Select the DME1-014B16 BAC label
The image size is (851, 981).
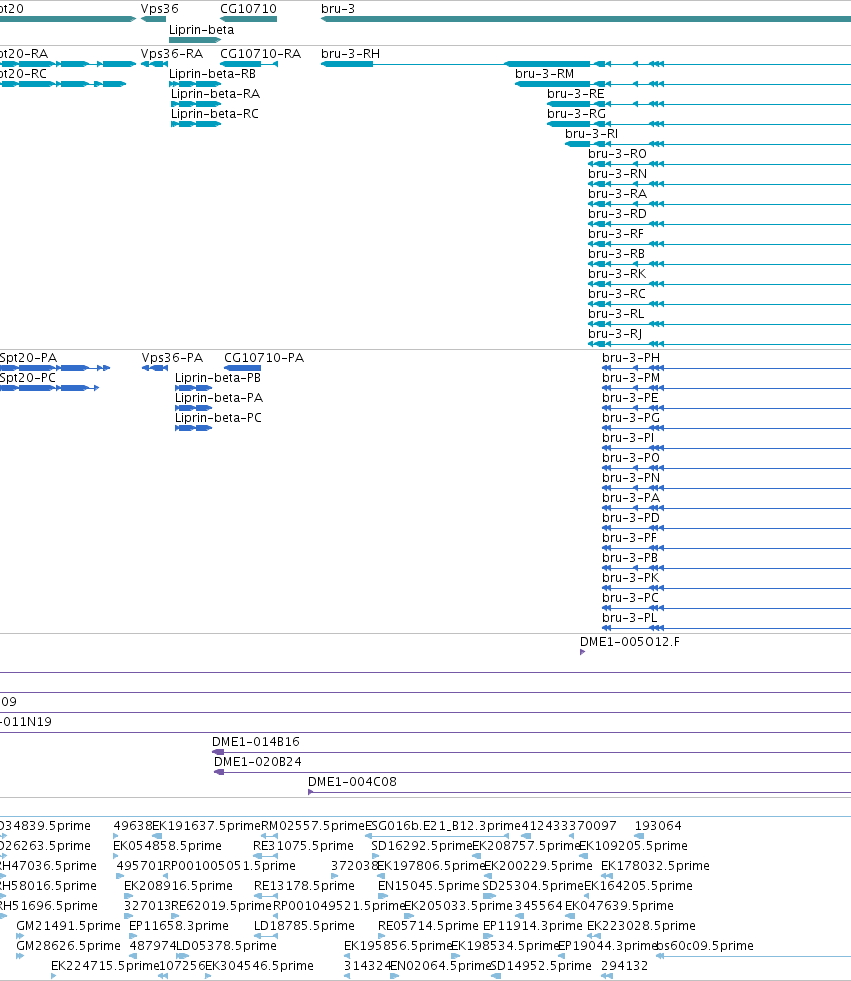tap(256, 742)
